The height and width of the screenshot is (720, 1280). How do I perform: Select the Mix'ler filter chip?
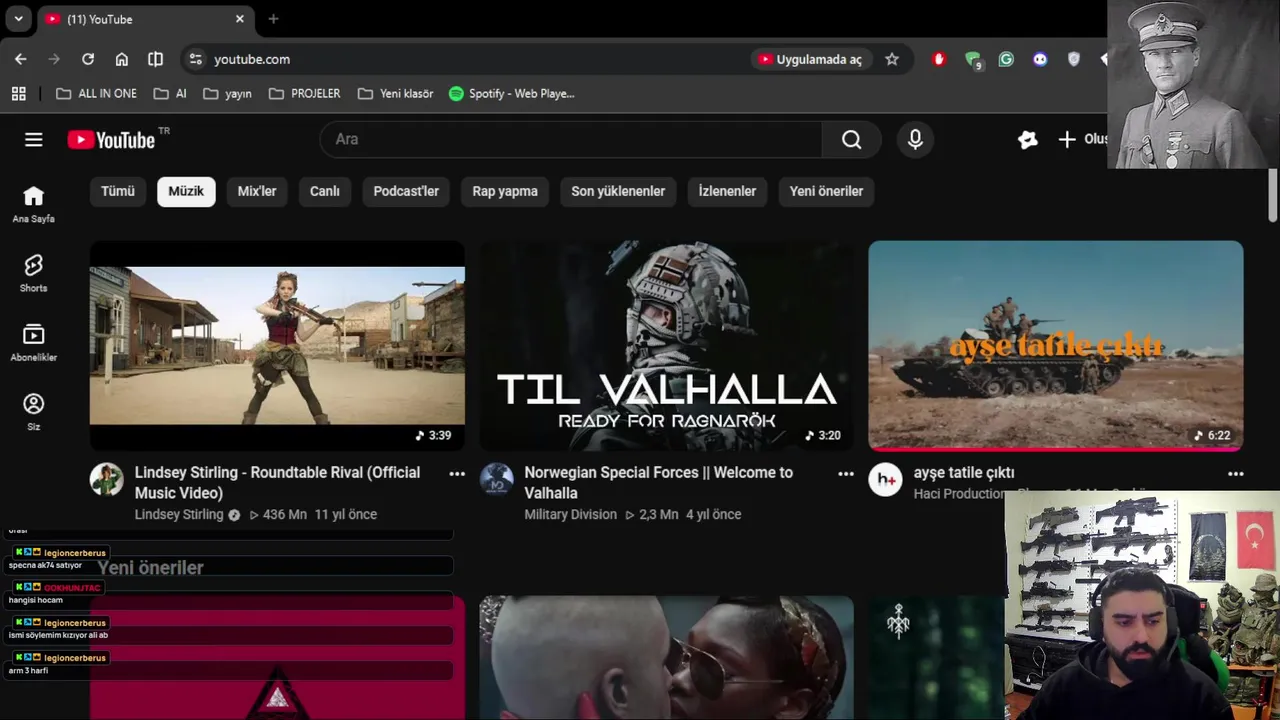click(257, 191)
